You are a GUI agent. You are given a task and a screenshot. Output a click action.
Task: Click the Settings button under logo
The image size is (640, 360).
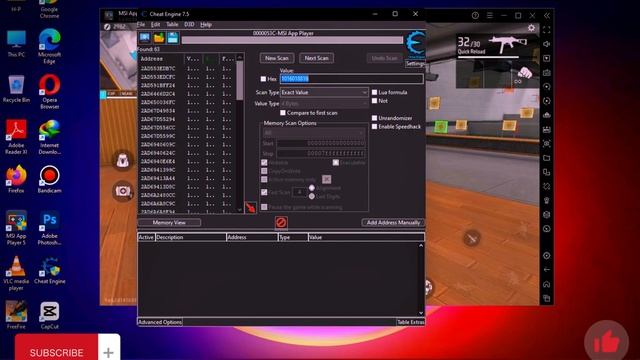point(415,64)
